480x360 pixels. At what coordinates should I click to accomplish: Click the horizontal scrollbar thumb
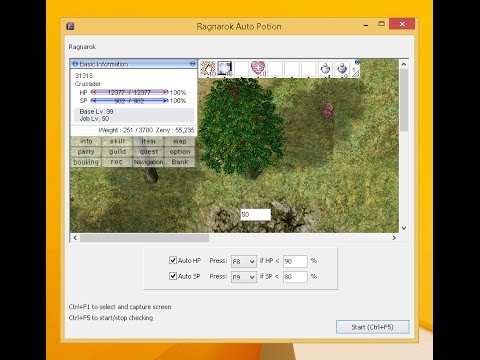click(x=144, y=238)
